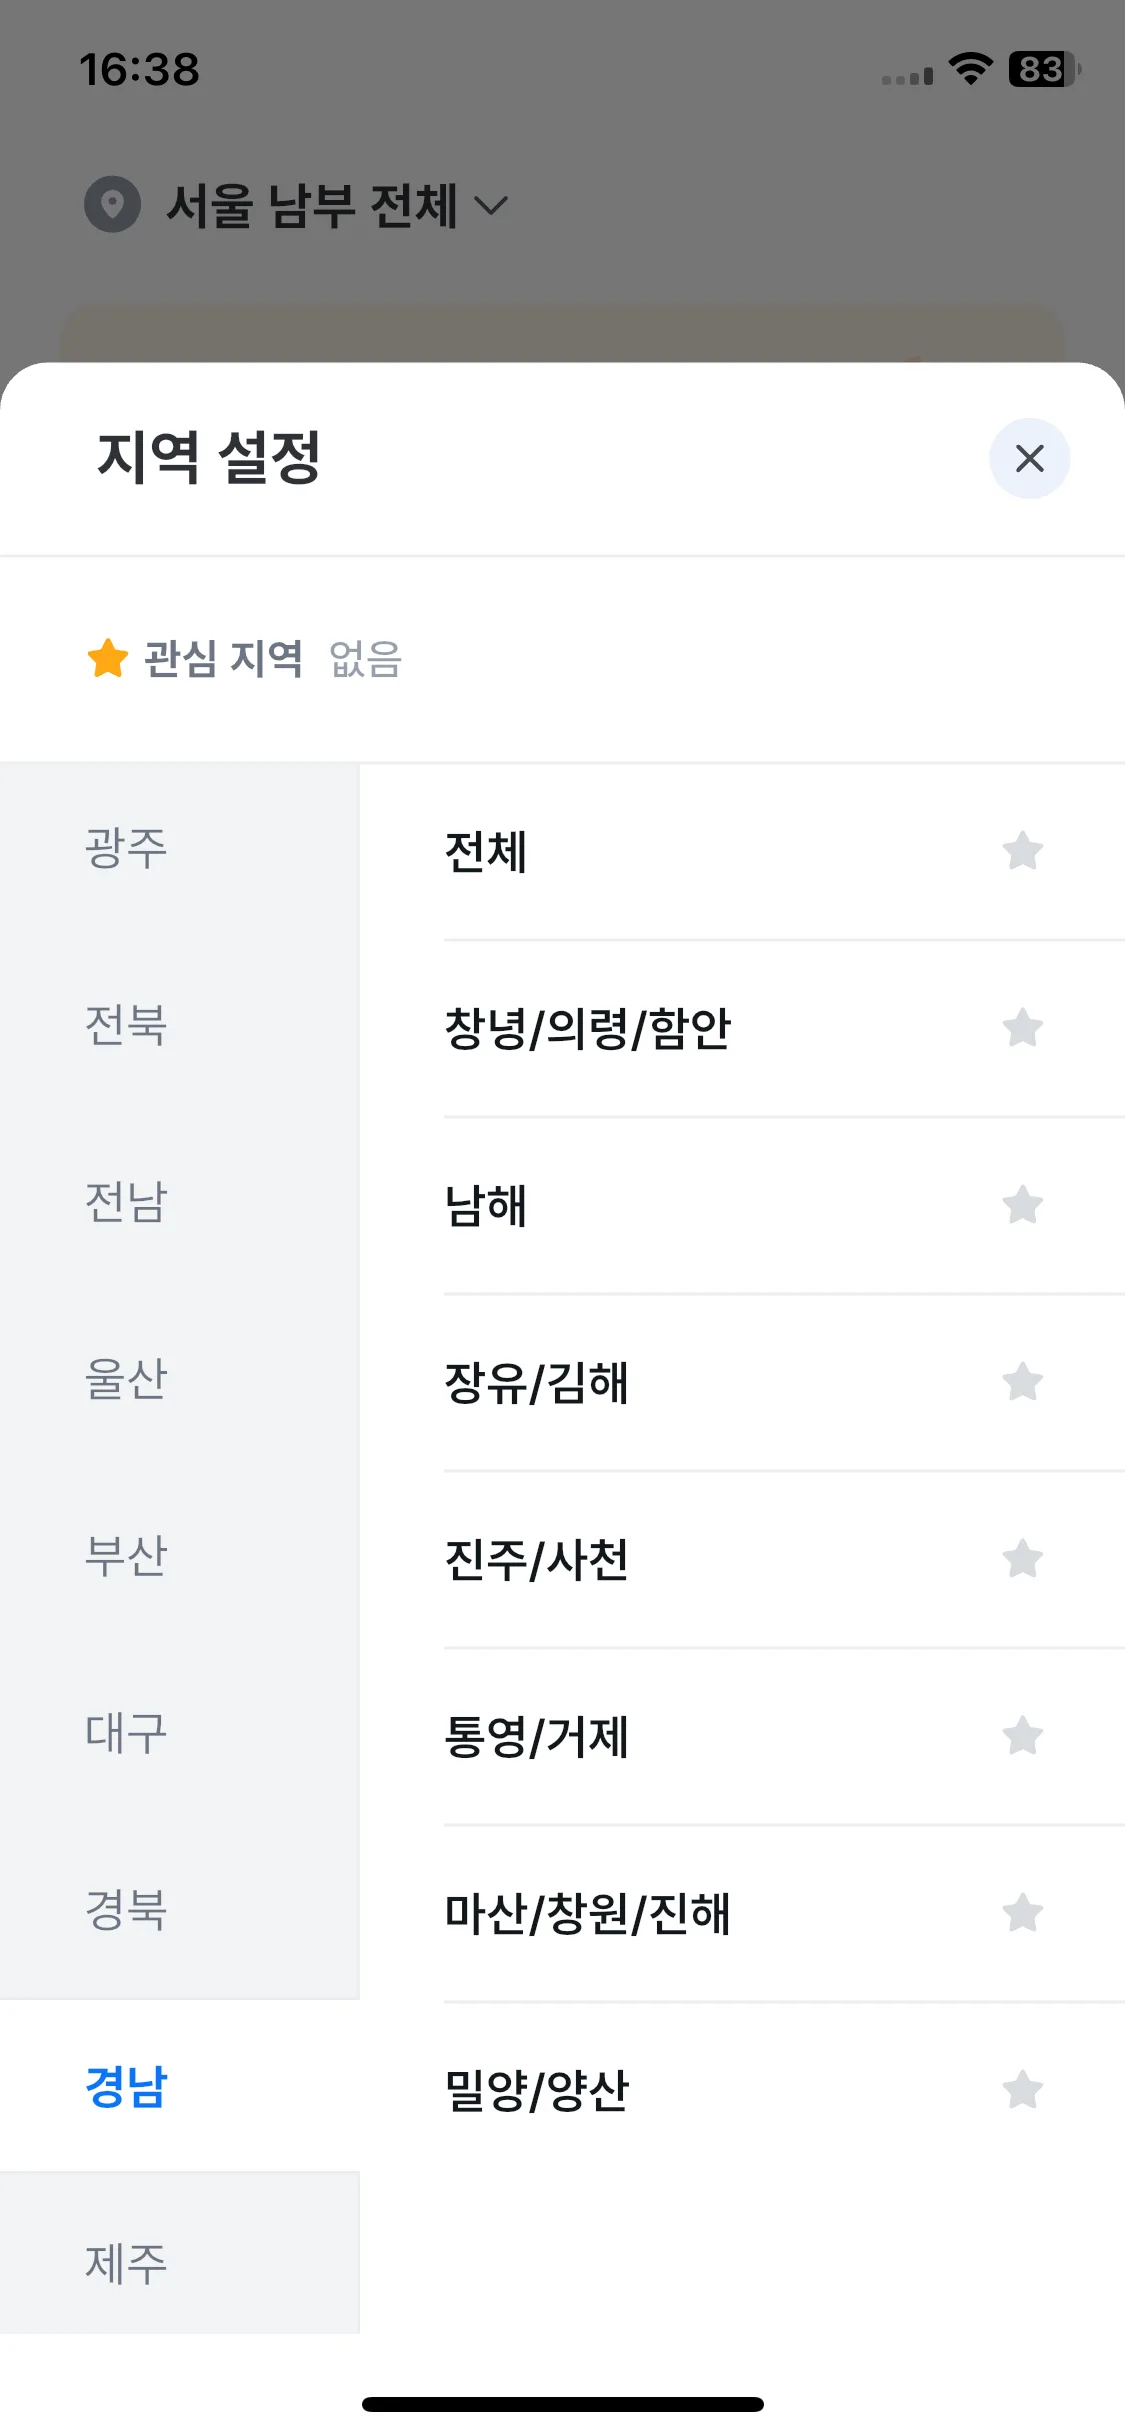Tap the star next to 장유/김해
Viewport: 1125px width, 2436px height.
click(1022, 1382)
